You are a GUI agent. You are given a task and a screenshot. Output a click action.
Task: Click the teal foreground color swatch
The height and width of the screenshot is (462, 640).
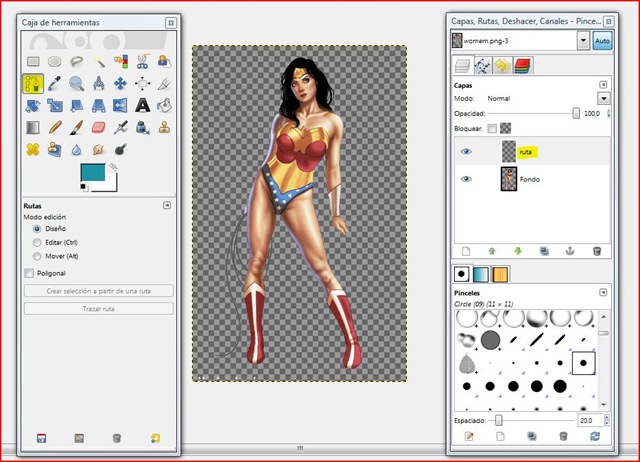coord(92,174)
